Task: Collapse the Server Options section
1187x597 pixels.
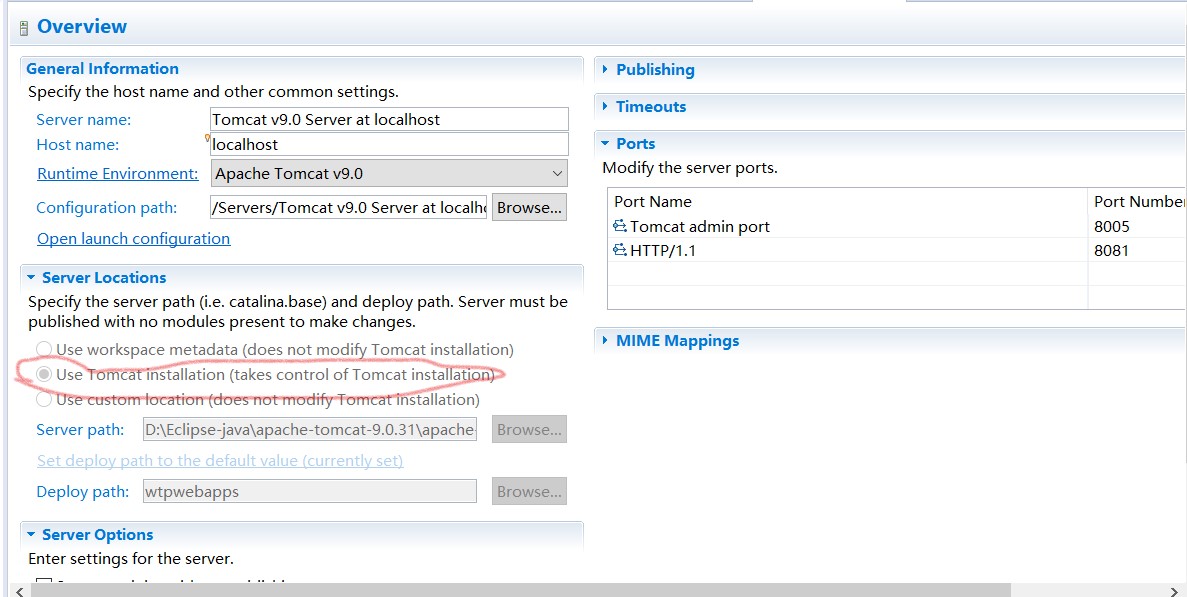Action: pyautogui.click(x=31, y=534)
